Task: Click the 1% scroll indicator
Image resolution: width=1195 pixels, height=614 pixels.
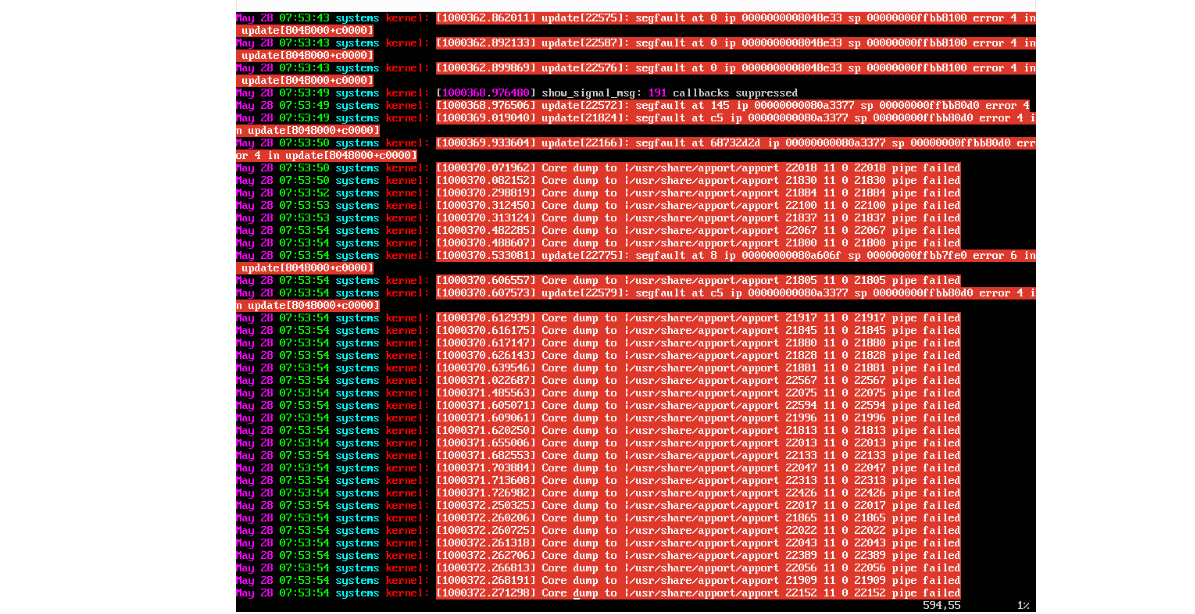Action: [1024, 606]
